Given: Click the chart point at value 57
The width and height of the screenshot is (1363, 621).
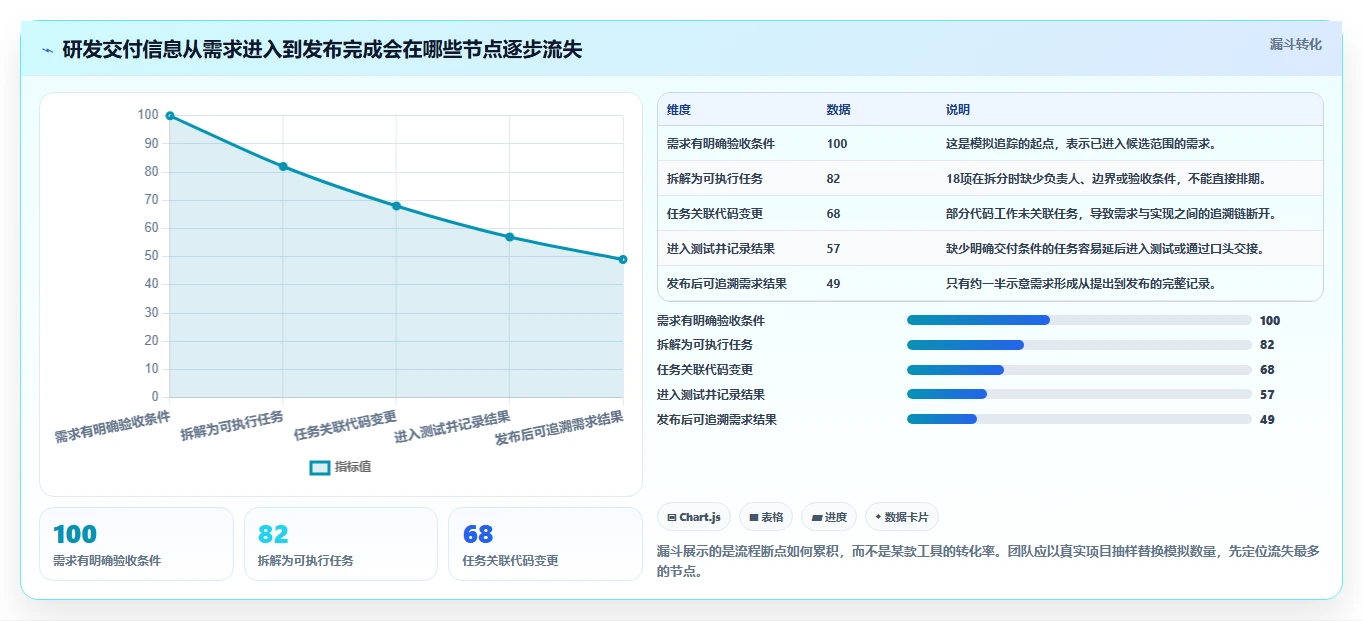Looking at the screenshot, I should click(x=510, y=237).
